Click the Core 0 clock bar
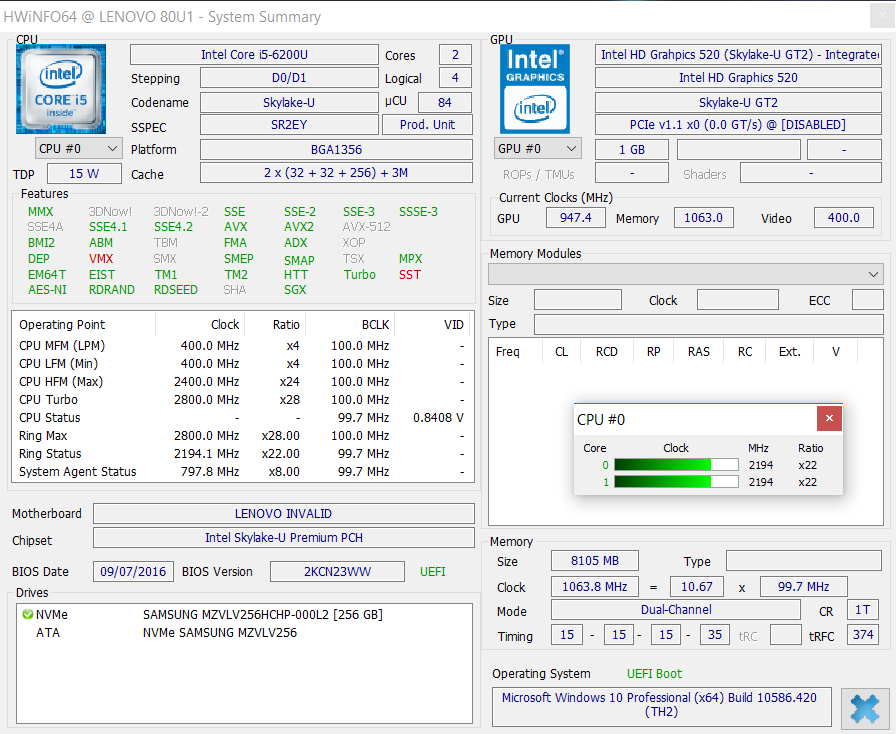 click(x=676, y=465)
